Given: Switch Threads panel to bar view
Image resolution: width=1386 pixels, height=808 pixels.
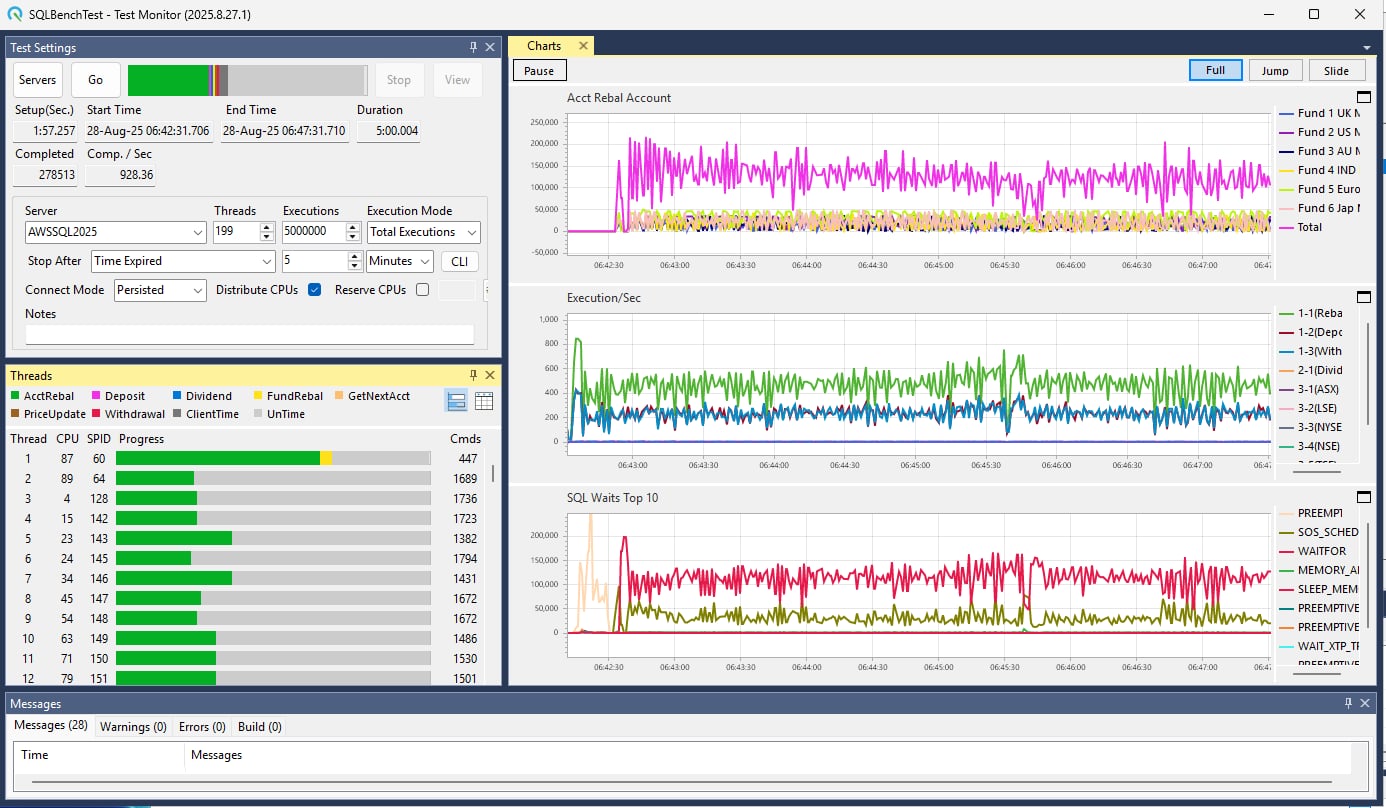Looking at the screenshot, I should point(456,401).
